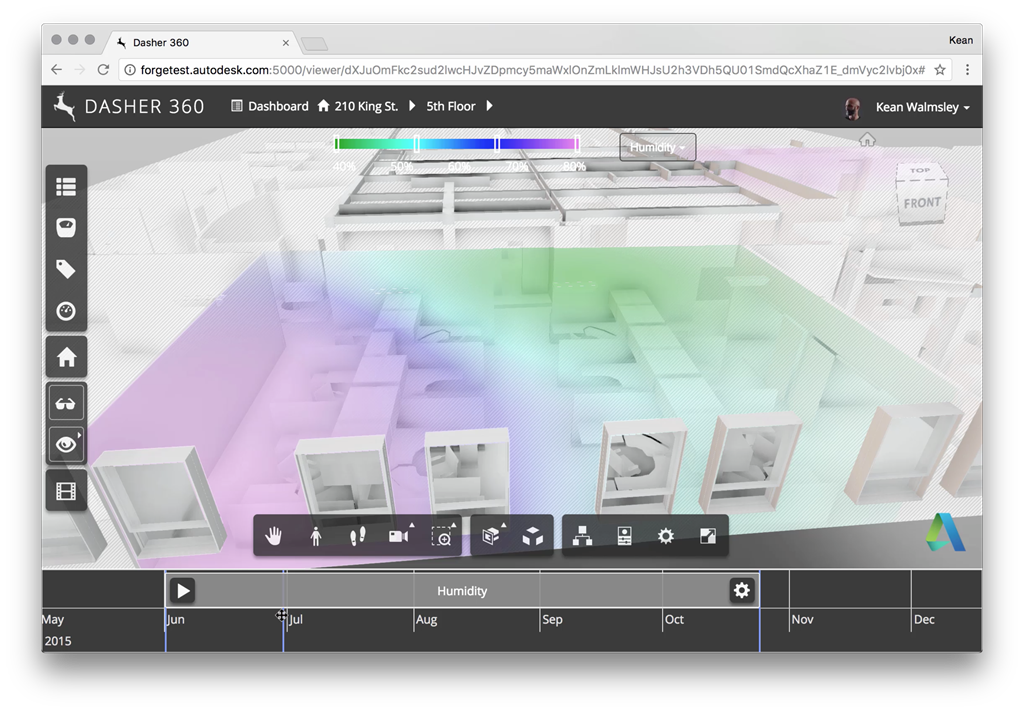Select the zoom window tool

441,537
